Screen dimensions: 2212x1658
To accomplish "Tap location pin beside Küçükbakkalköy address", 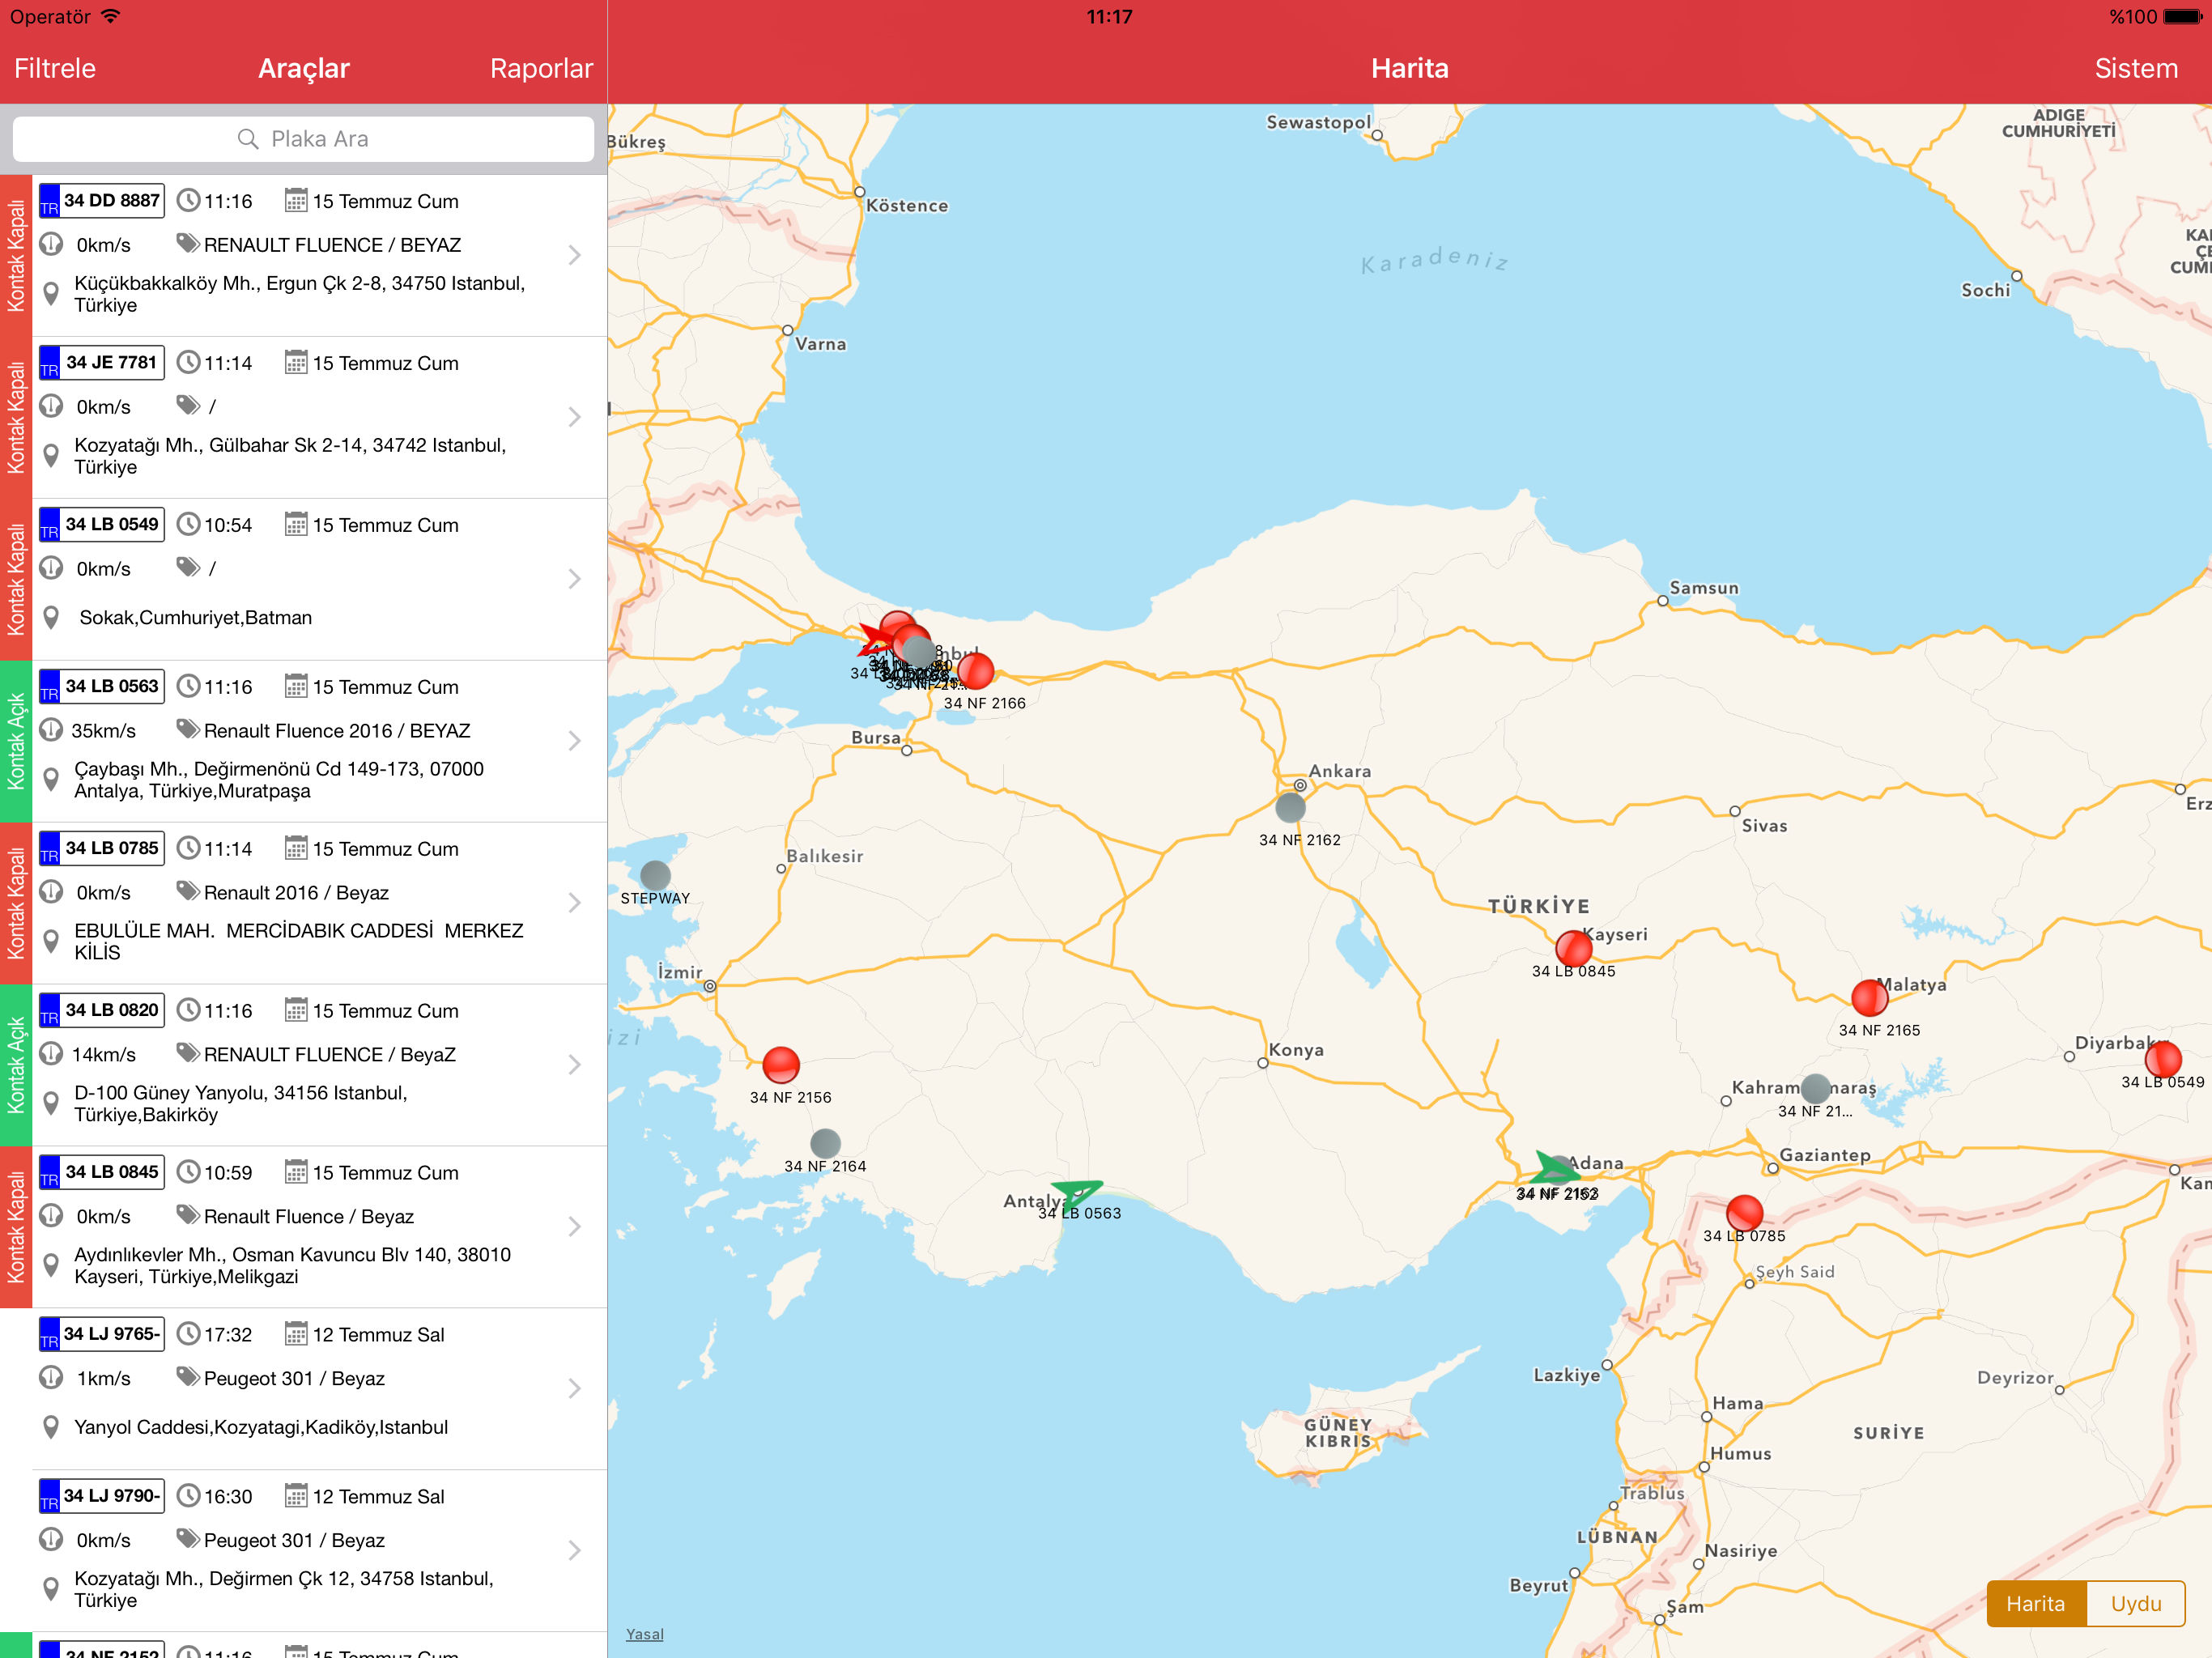I will [x=51, y=294].
